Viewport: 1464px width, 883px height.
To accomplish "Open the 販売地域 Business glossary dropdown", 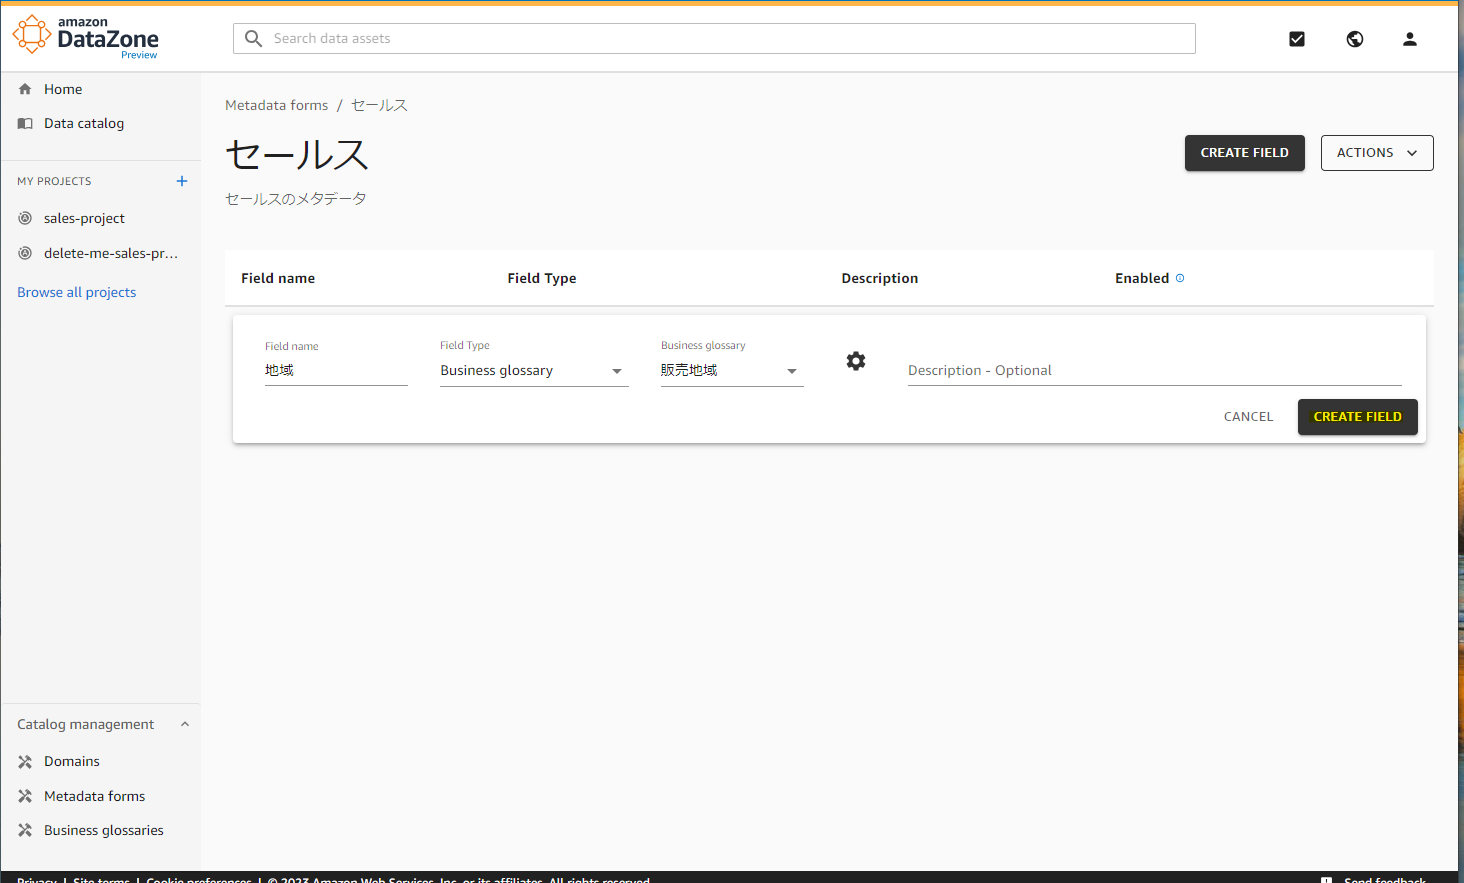I will point(732,370).
